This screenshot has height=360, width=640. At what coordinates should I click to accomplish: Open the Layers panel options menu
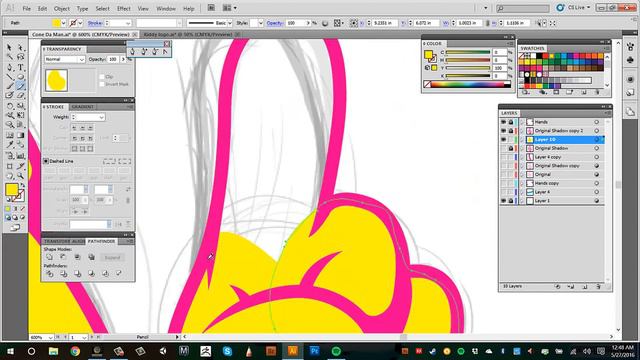click(x=607, y=113)
